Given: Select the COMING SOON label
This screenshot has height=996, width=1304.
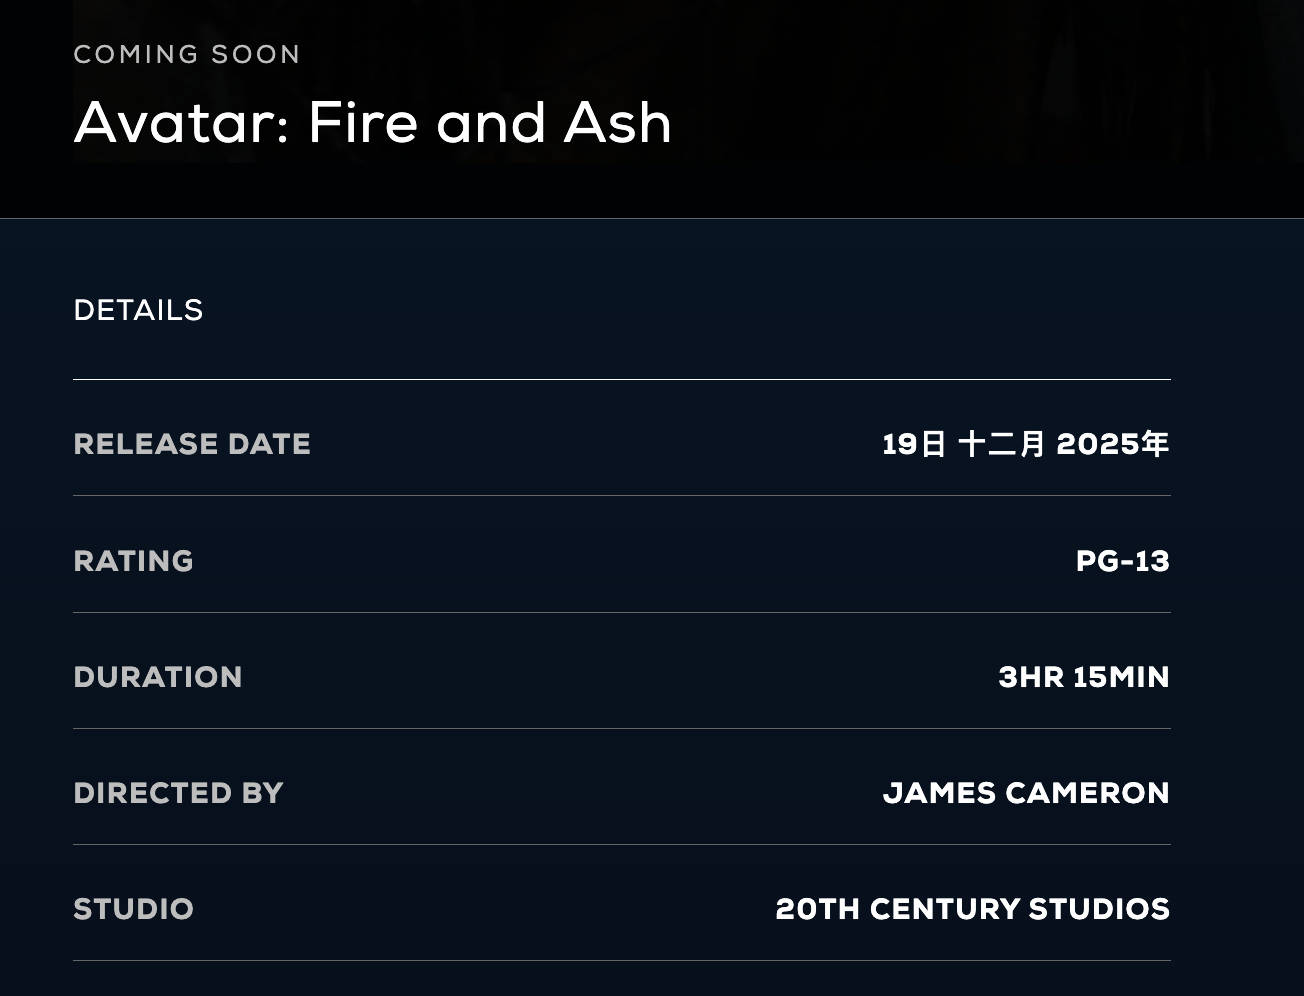Looking at the screenshot, I should click(187, 54).
